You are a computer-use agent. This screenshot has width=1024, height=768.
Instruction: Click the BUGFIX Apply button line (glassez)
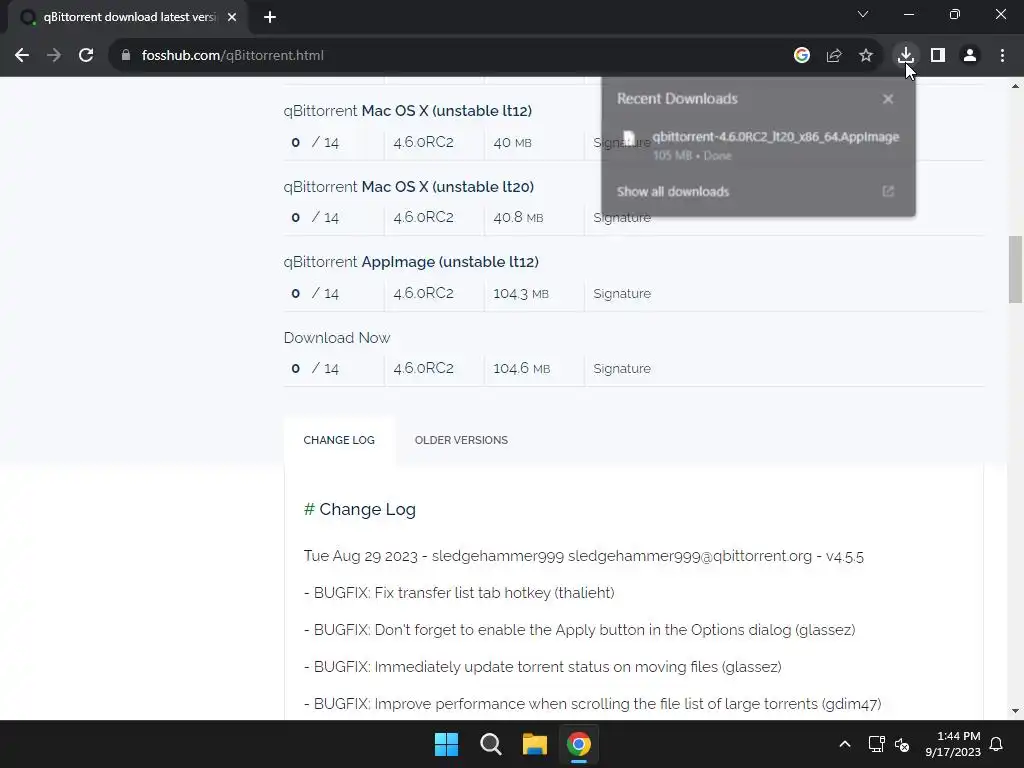point(579,630)
